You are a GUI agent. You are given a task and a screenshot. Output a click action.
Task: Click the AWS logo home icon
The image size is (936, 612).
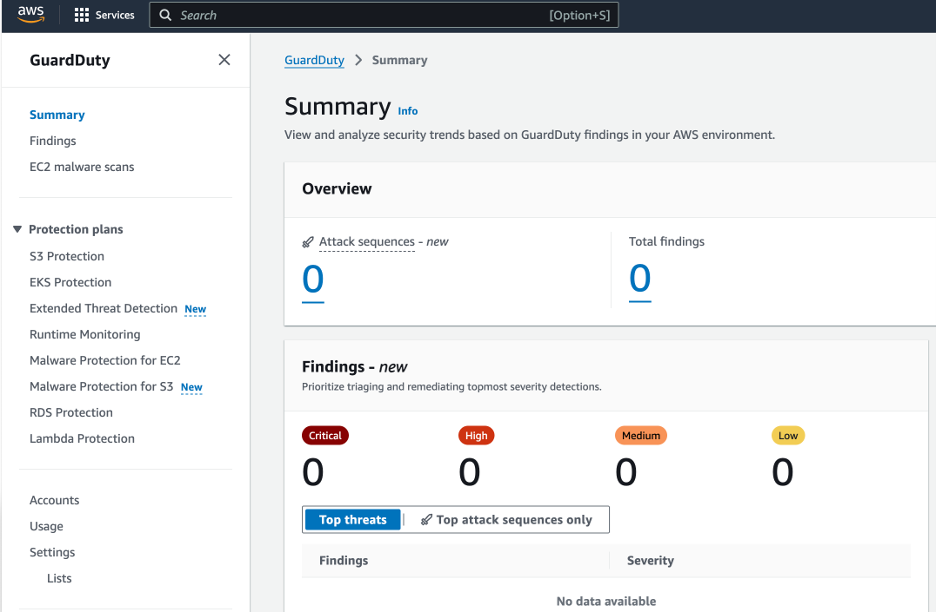pos(30,14)
